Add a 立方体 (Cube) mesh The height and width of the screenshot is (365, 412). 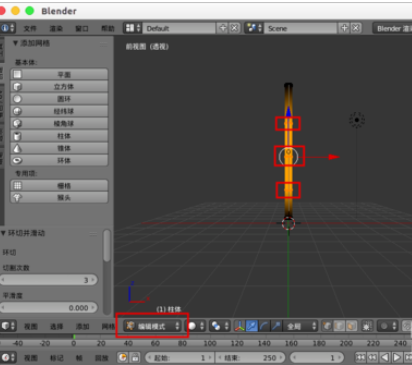point(59,87)
